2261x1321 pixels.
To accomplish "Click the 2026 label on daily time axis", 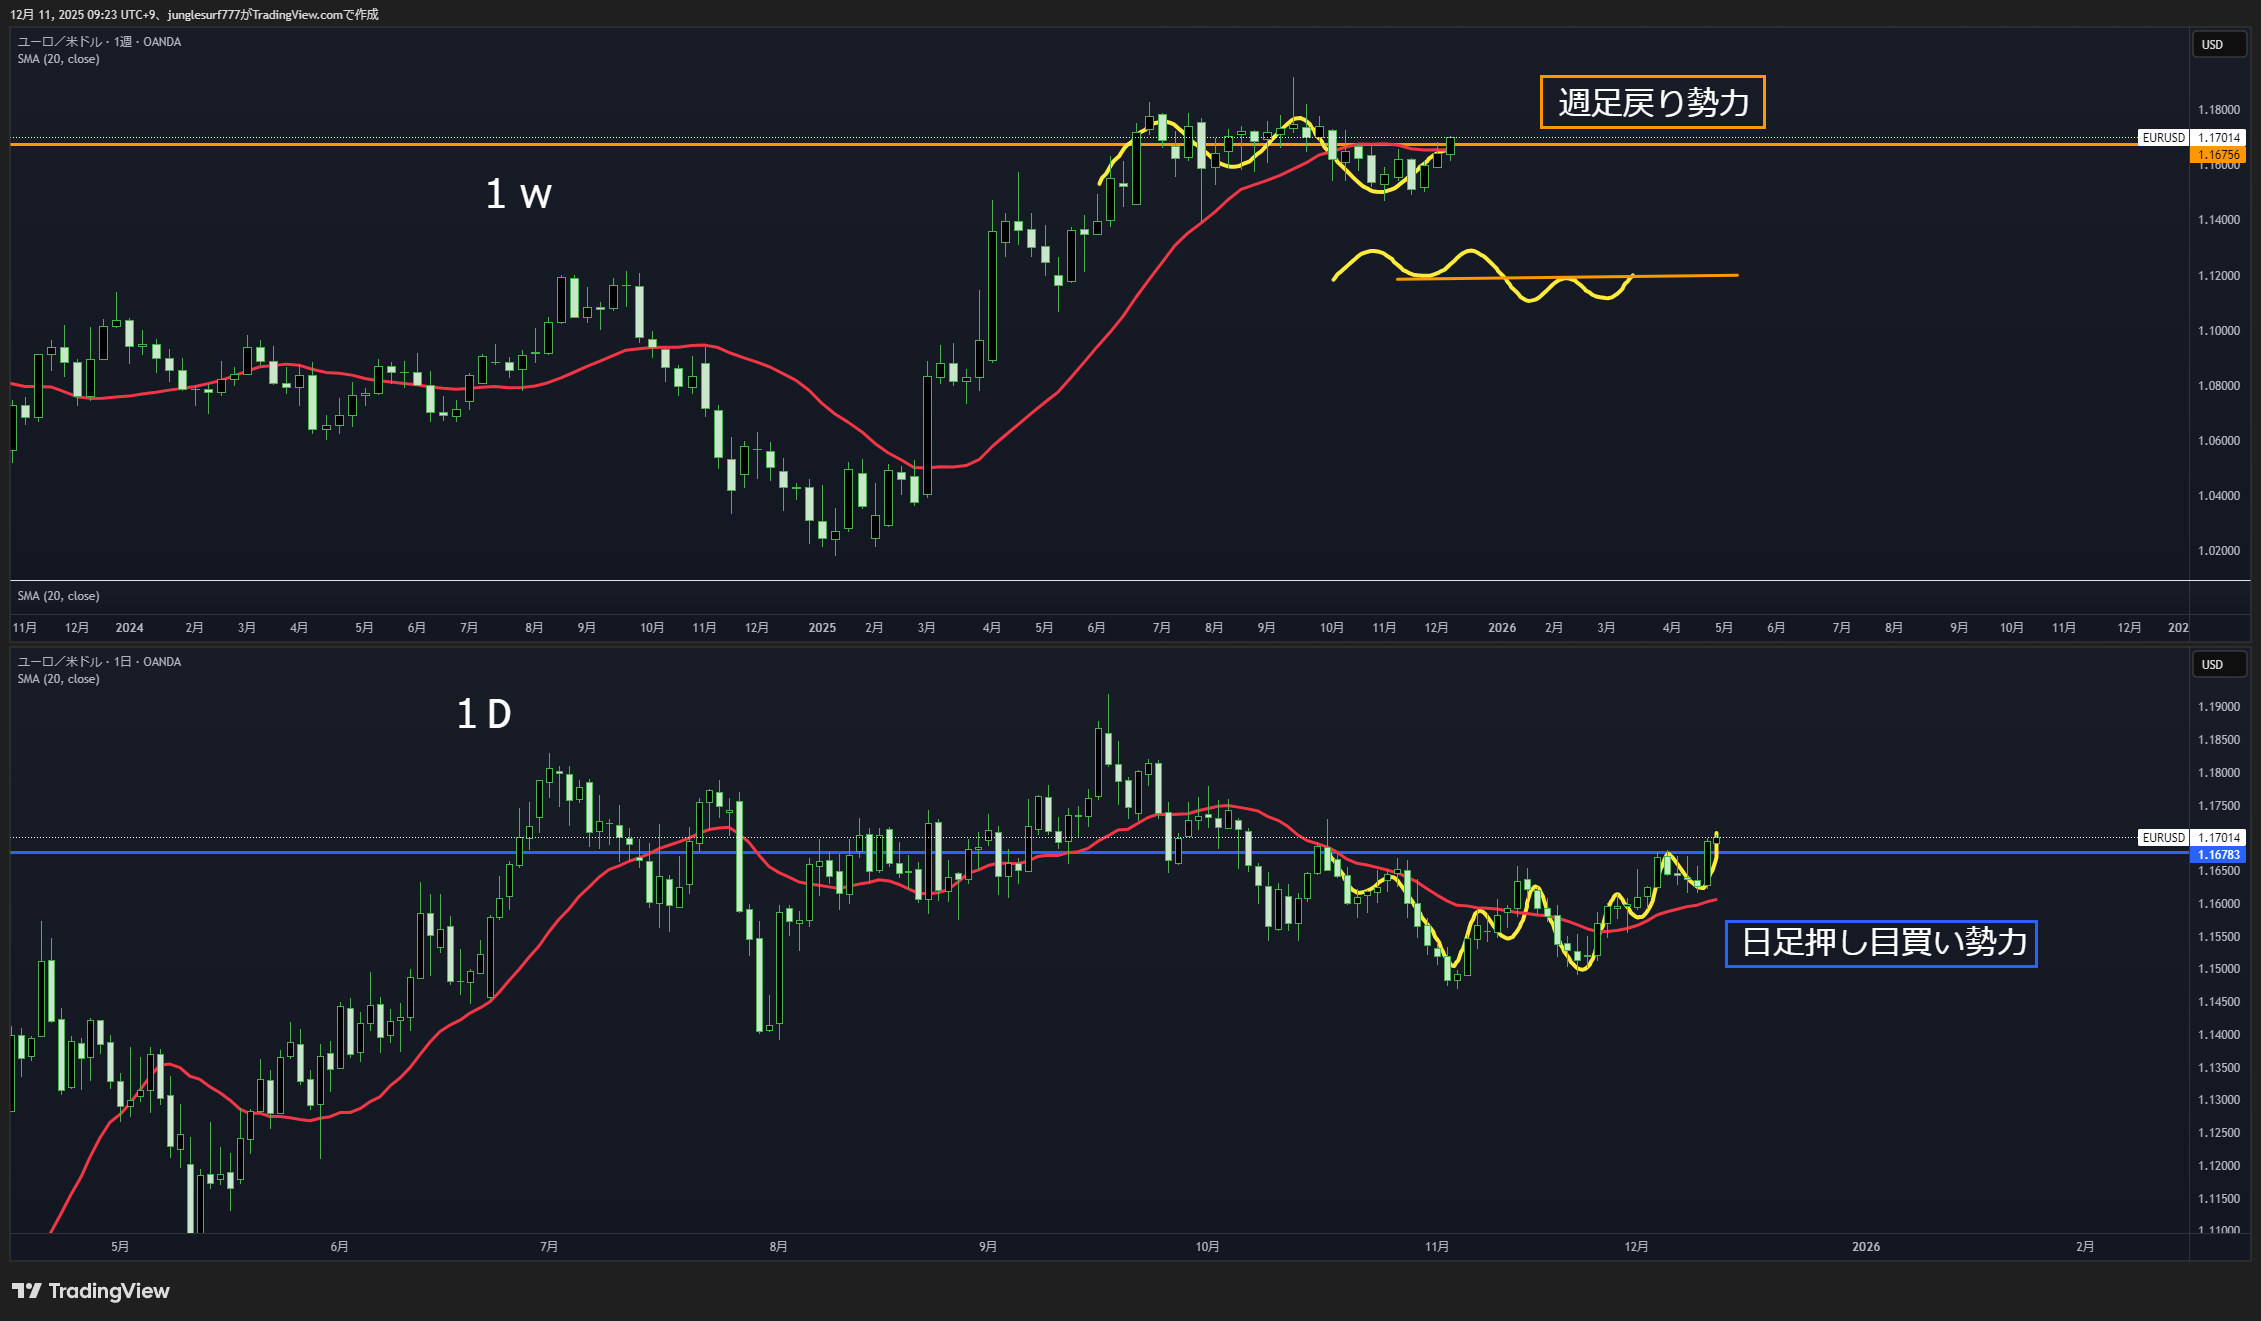I will tap(1865, 1247).
